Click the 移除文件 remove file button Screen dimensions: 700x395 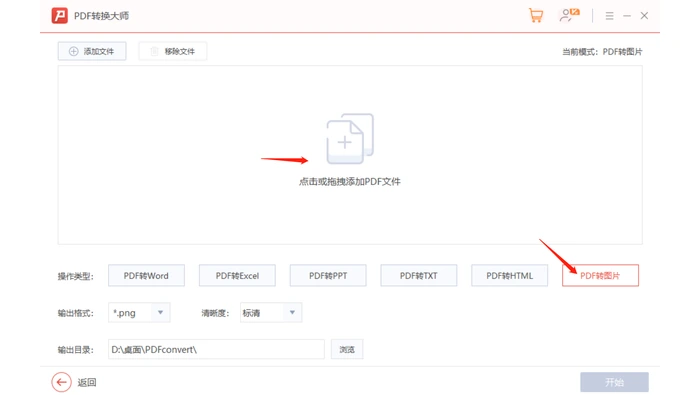coord(173,51)
